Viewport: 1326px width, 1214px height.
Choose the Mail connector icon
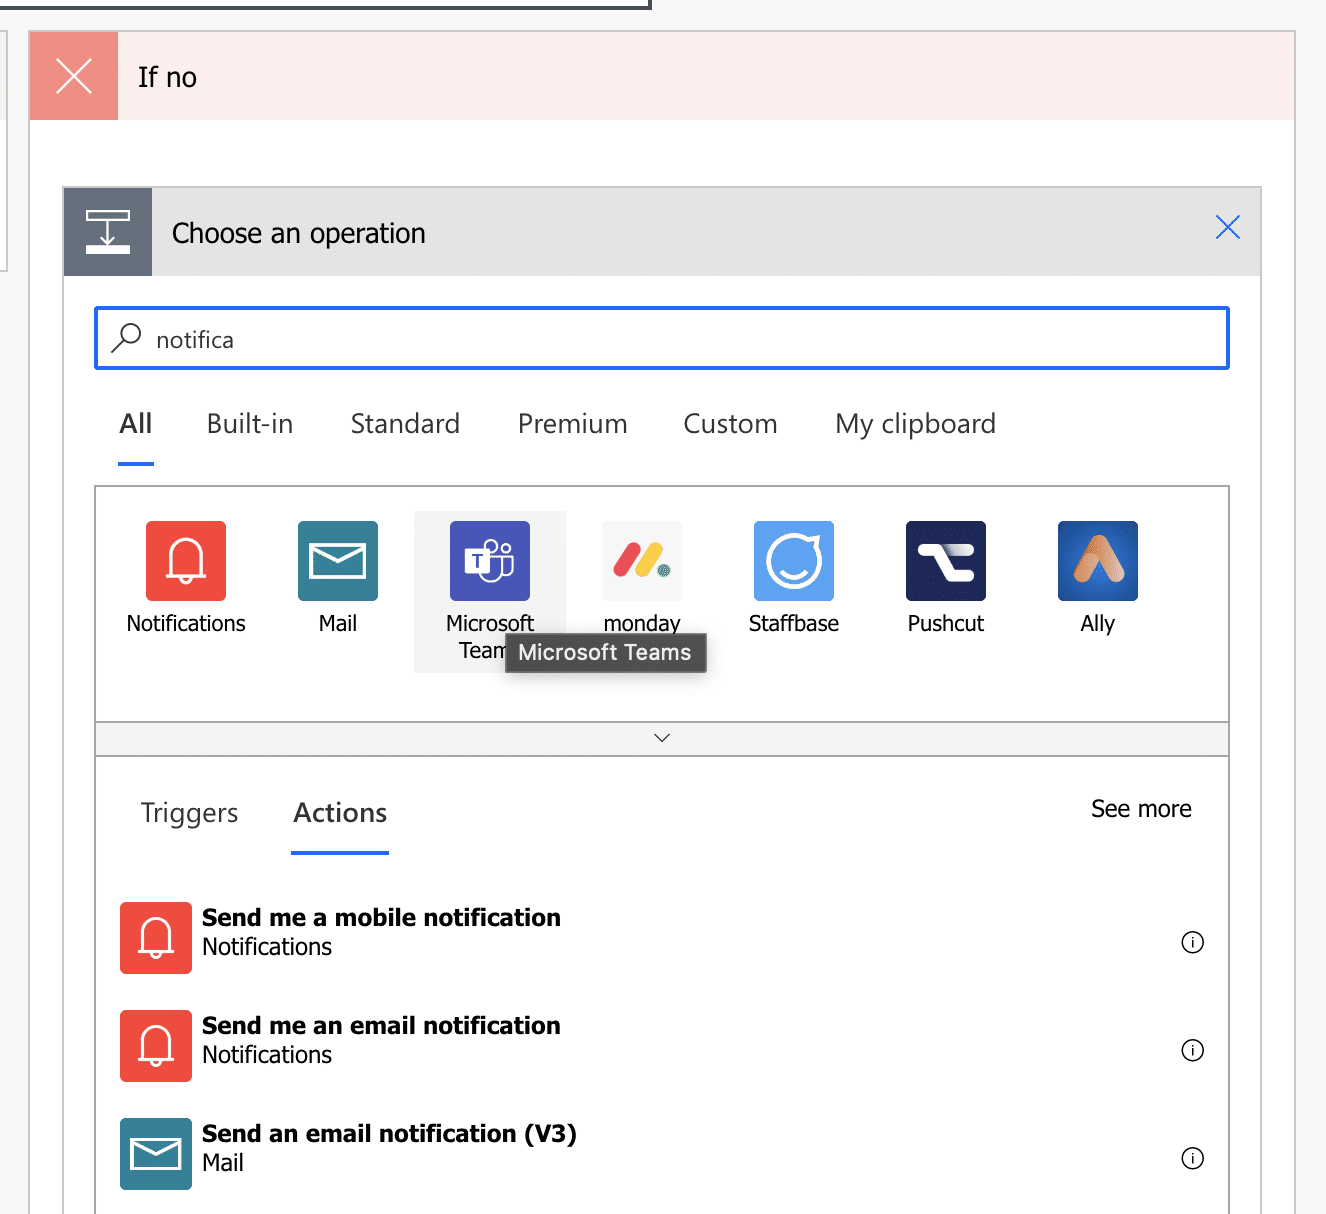[x=338, y=561]
